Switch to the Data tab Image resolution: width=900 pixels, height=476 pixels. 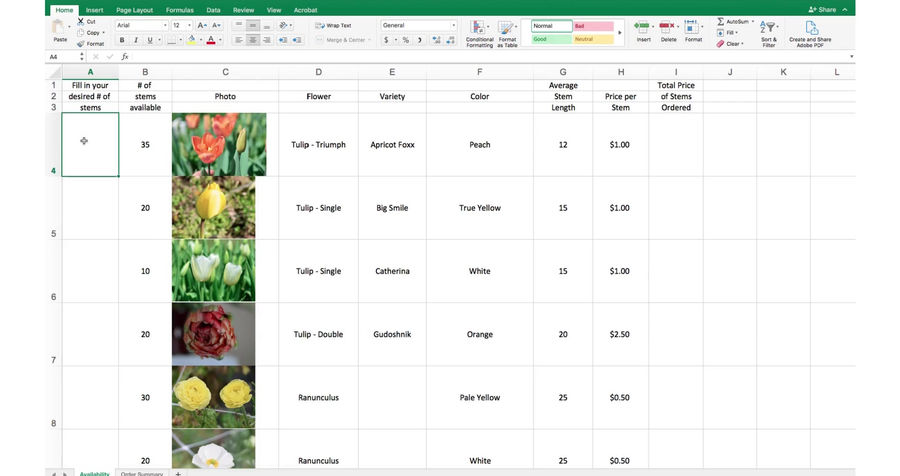tap(214, 10)
